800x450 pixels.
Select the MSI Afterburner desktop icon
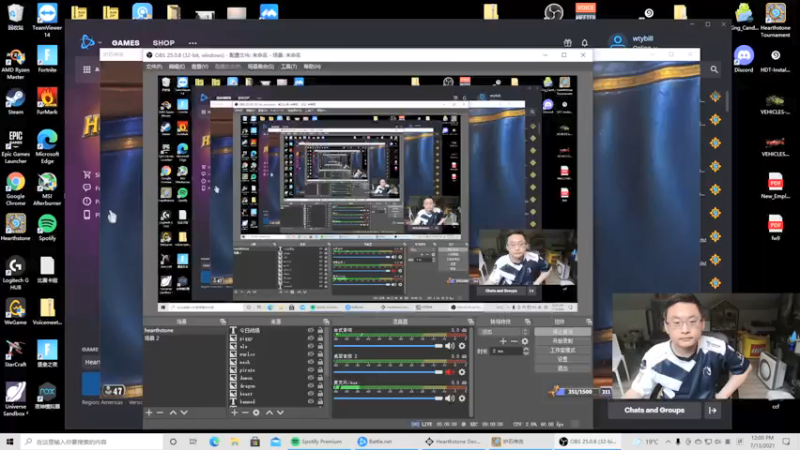click(47, 189)
